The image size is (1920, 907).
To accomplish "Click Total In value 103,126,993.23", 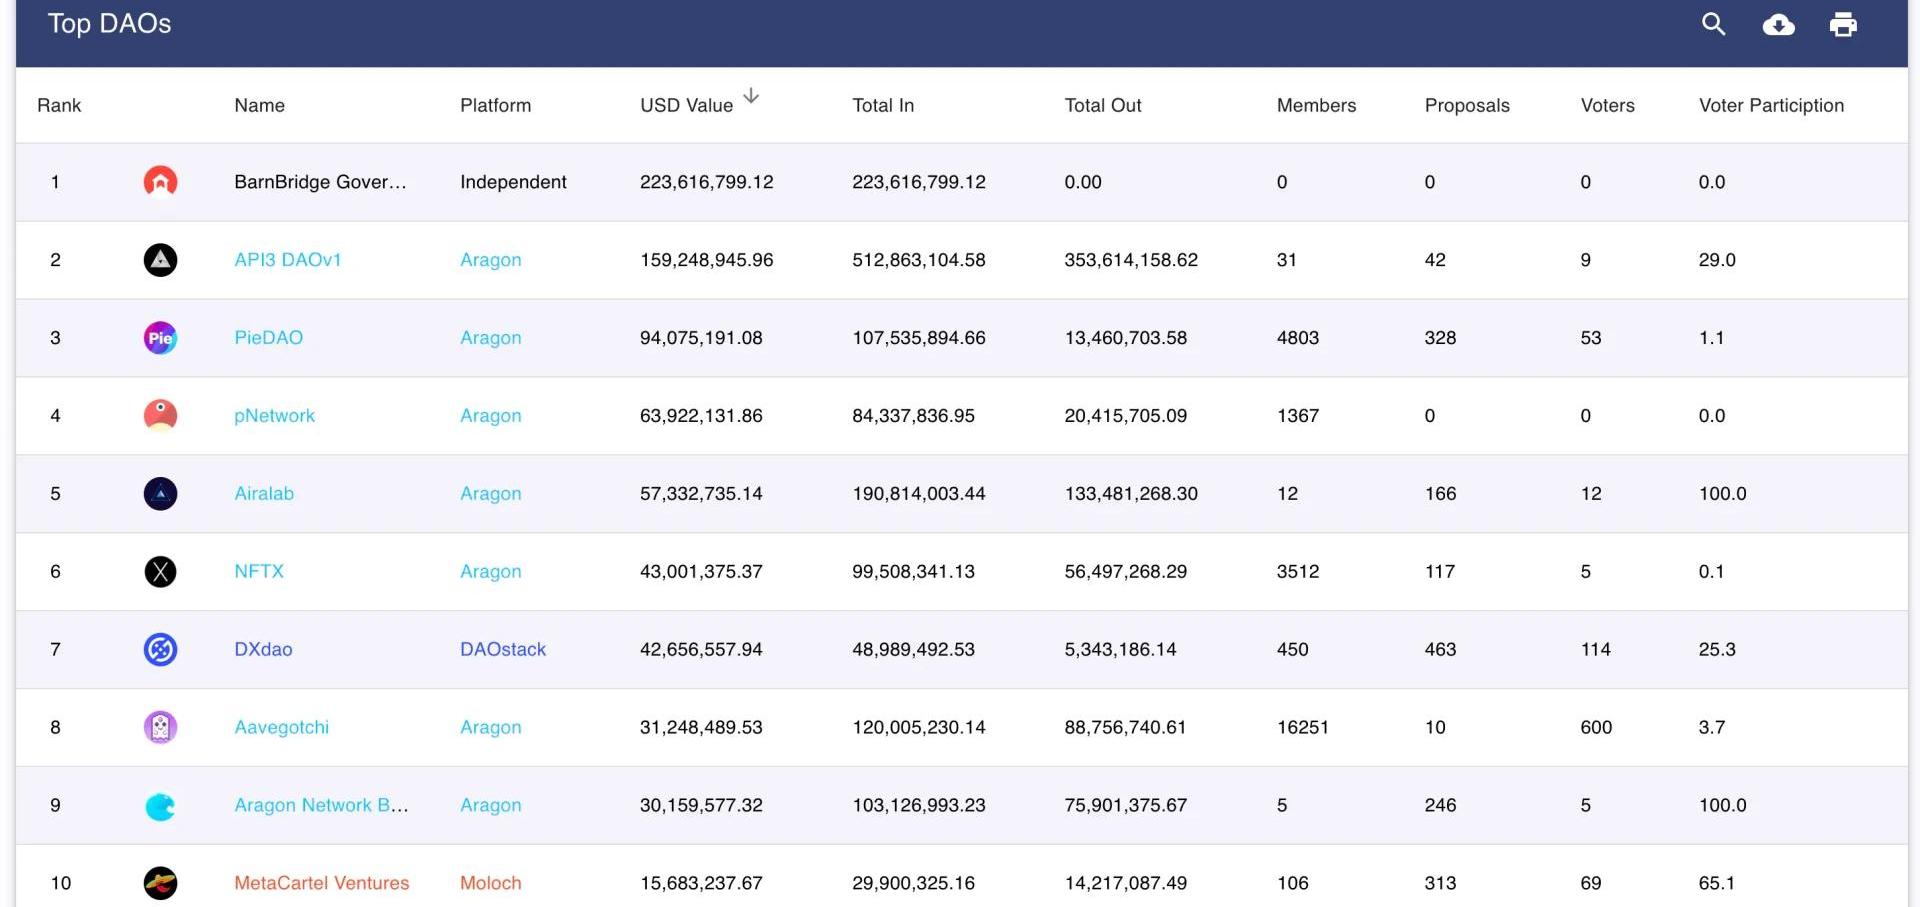I will (918, 805).
